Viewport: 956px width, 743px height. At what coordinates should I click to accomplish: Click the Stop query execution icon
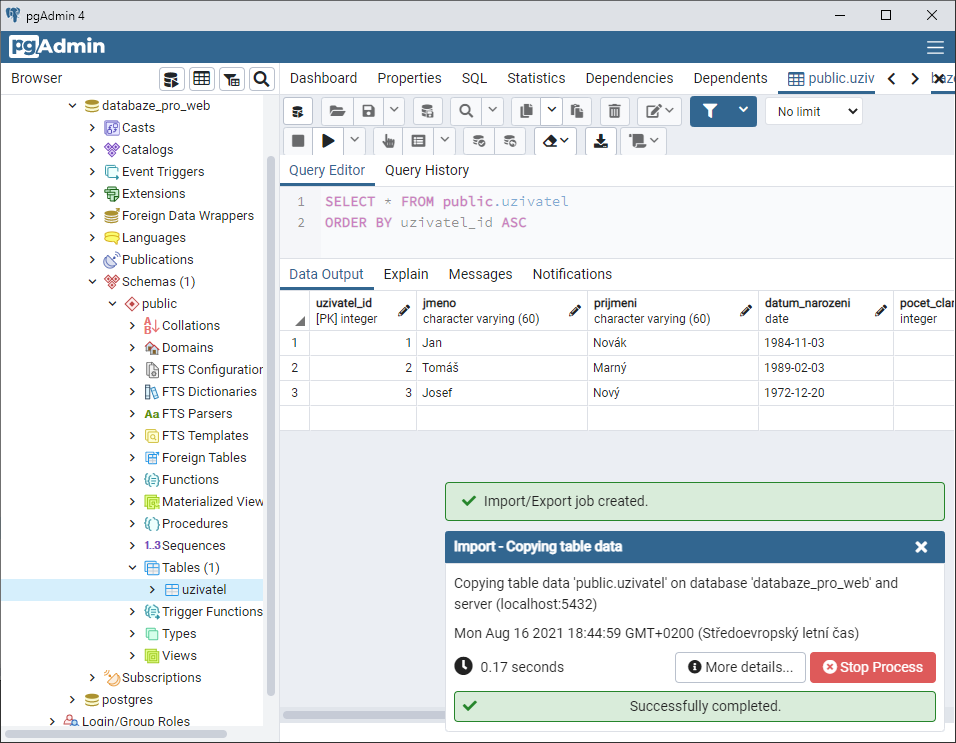coord(297,140)
